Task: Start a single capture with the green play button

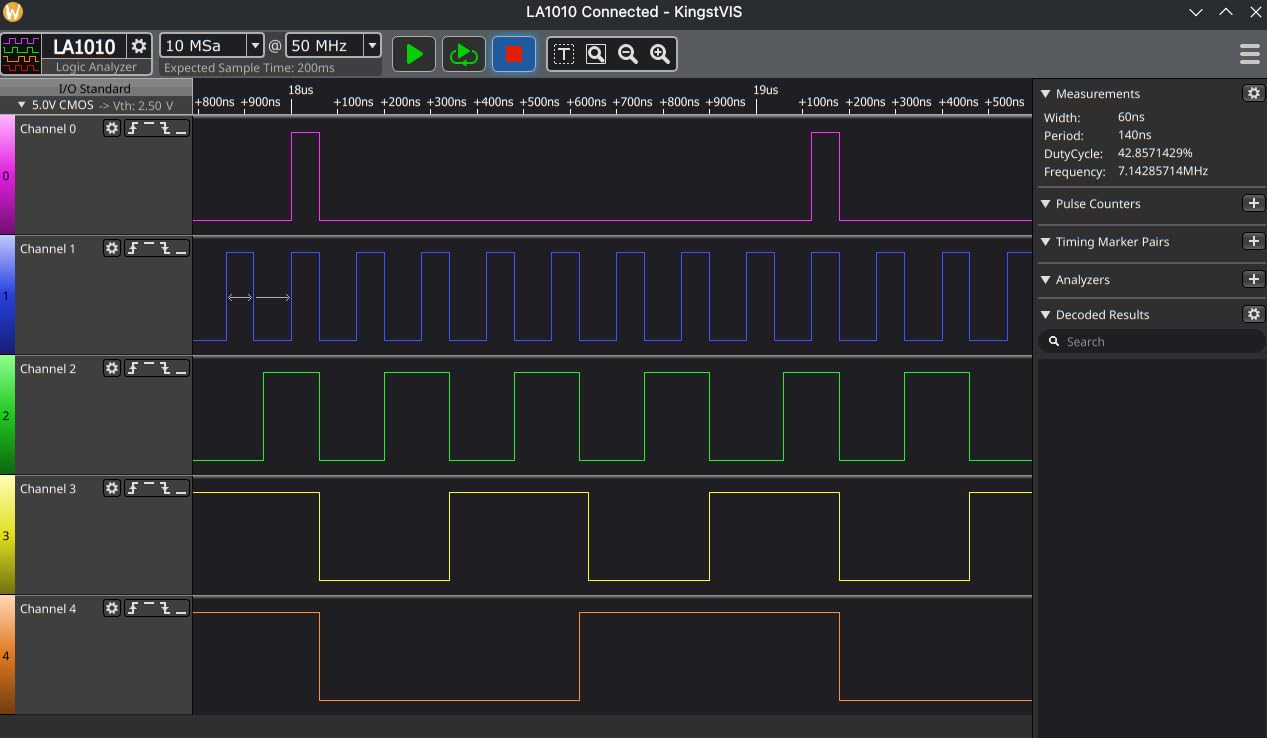Action: tap(414, 54)
